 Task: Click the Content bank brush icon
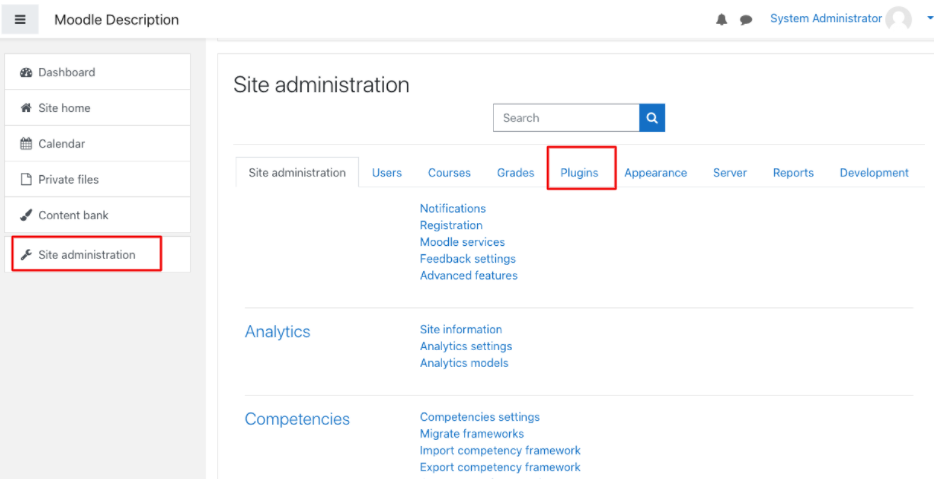pyautogui.click(x=26, y=216)
